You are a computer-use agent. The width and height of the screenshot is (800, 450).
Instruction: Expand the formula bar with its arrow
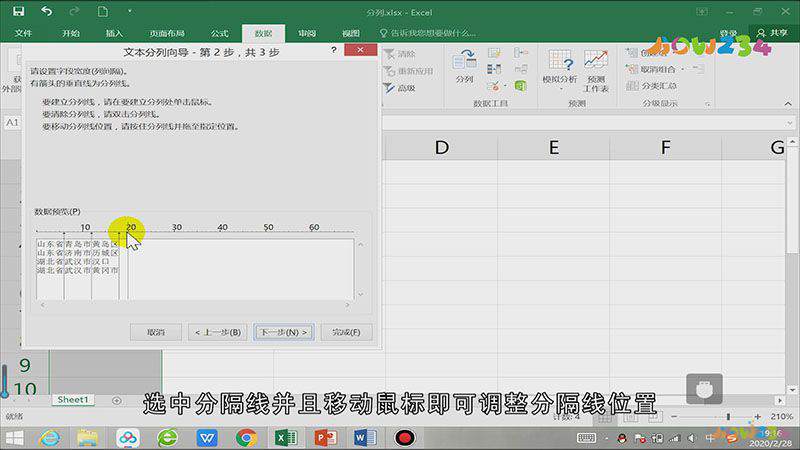pyautogui.click(x=790, y=123)
